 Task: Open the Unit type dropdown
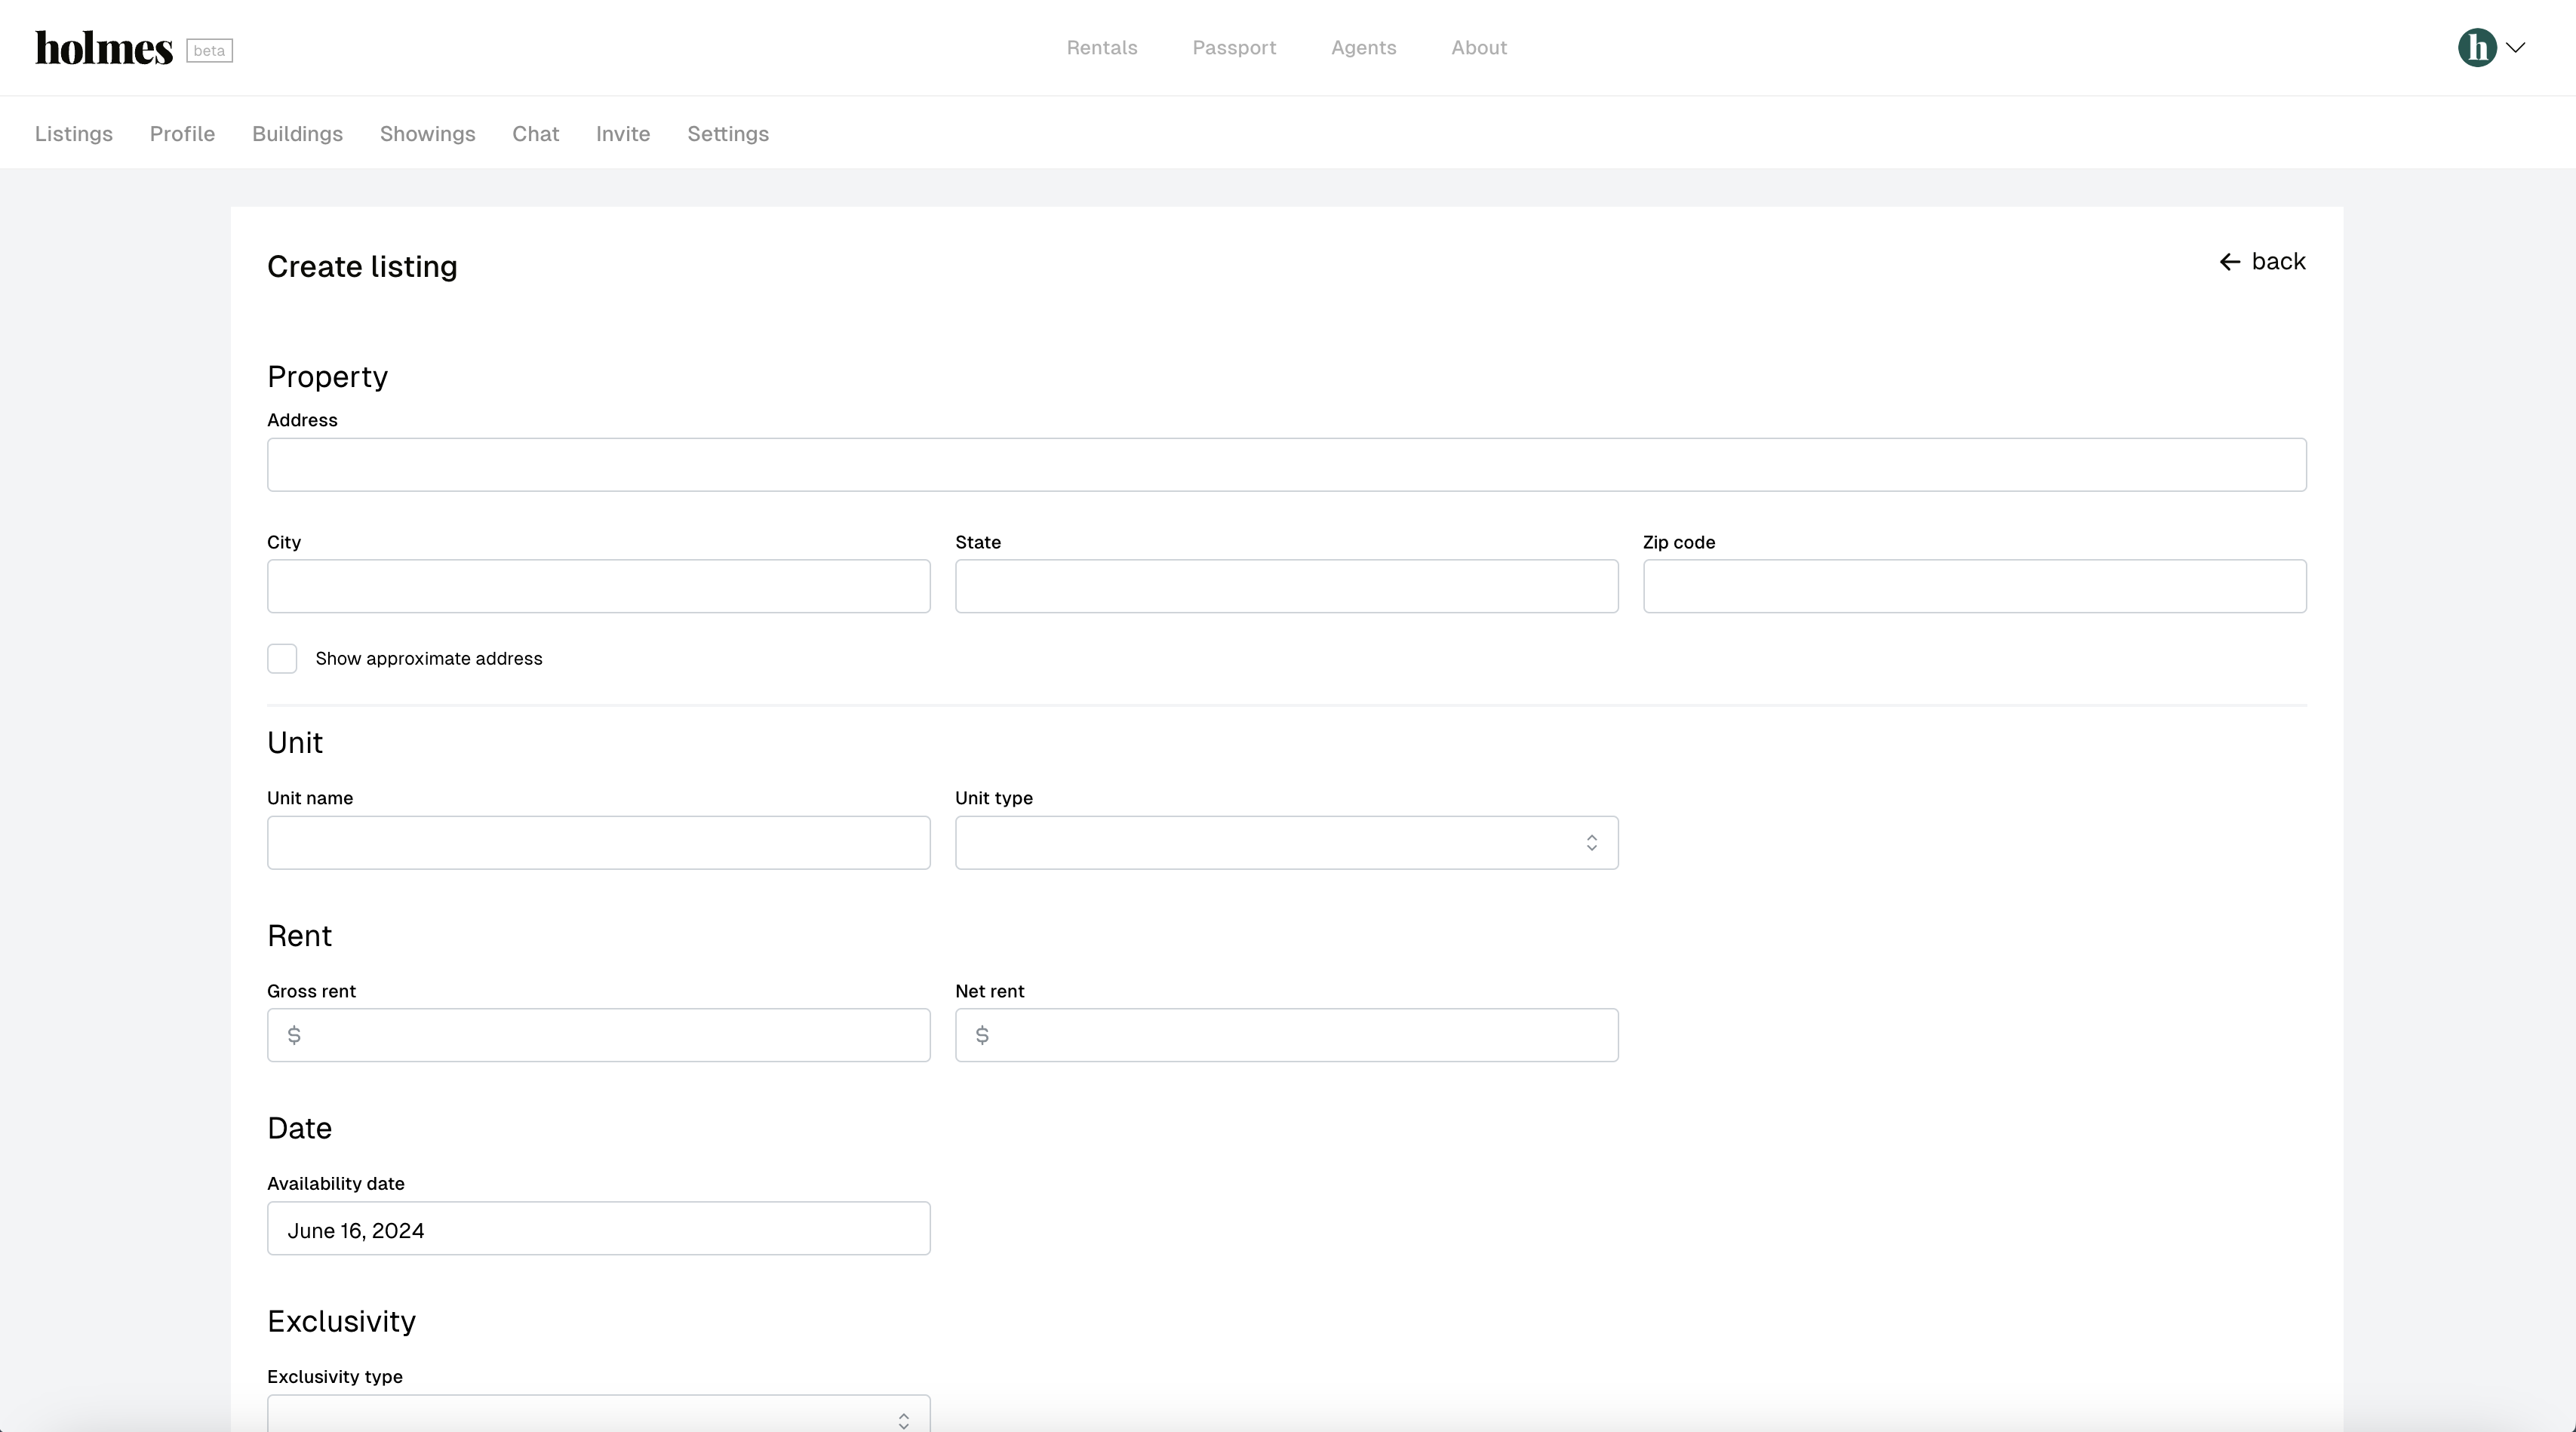click(1286, 842)
